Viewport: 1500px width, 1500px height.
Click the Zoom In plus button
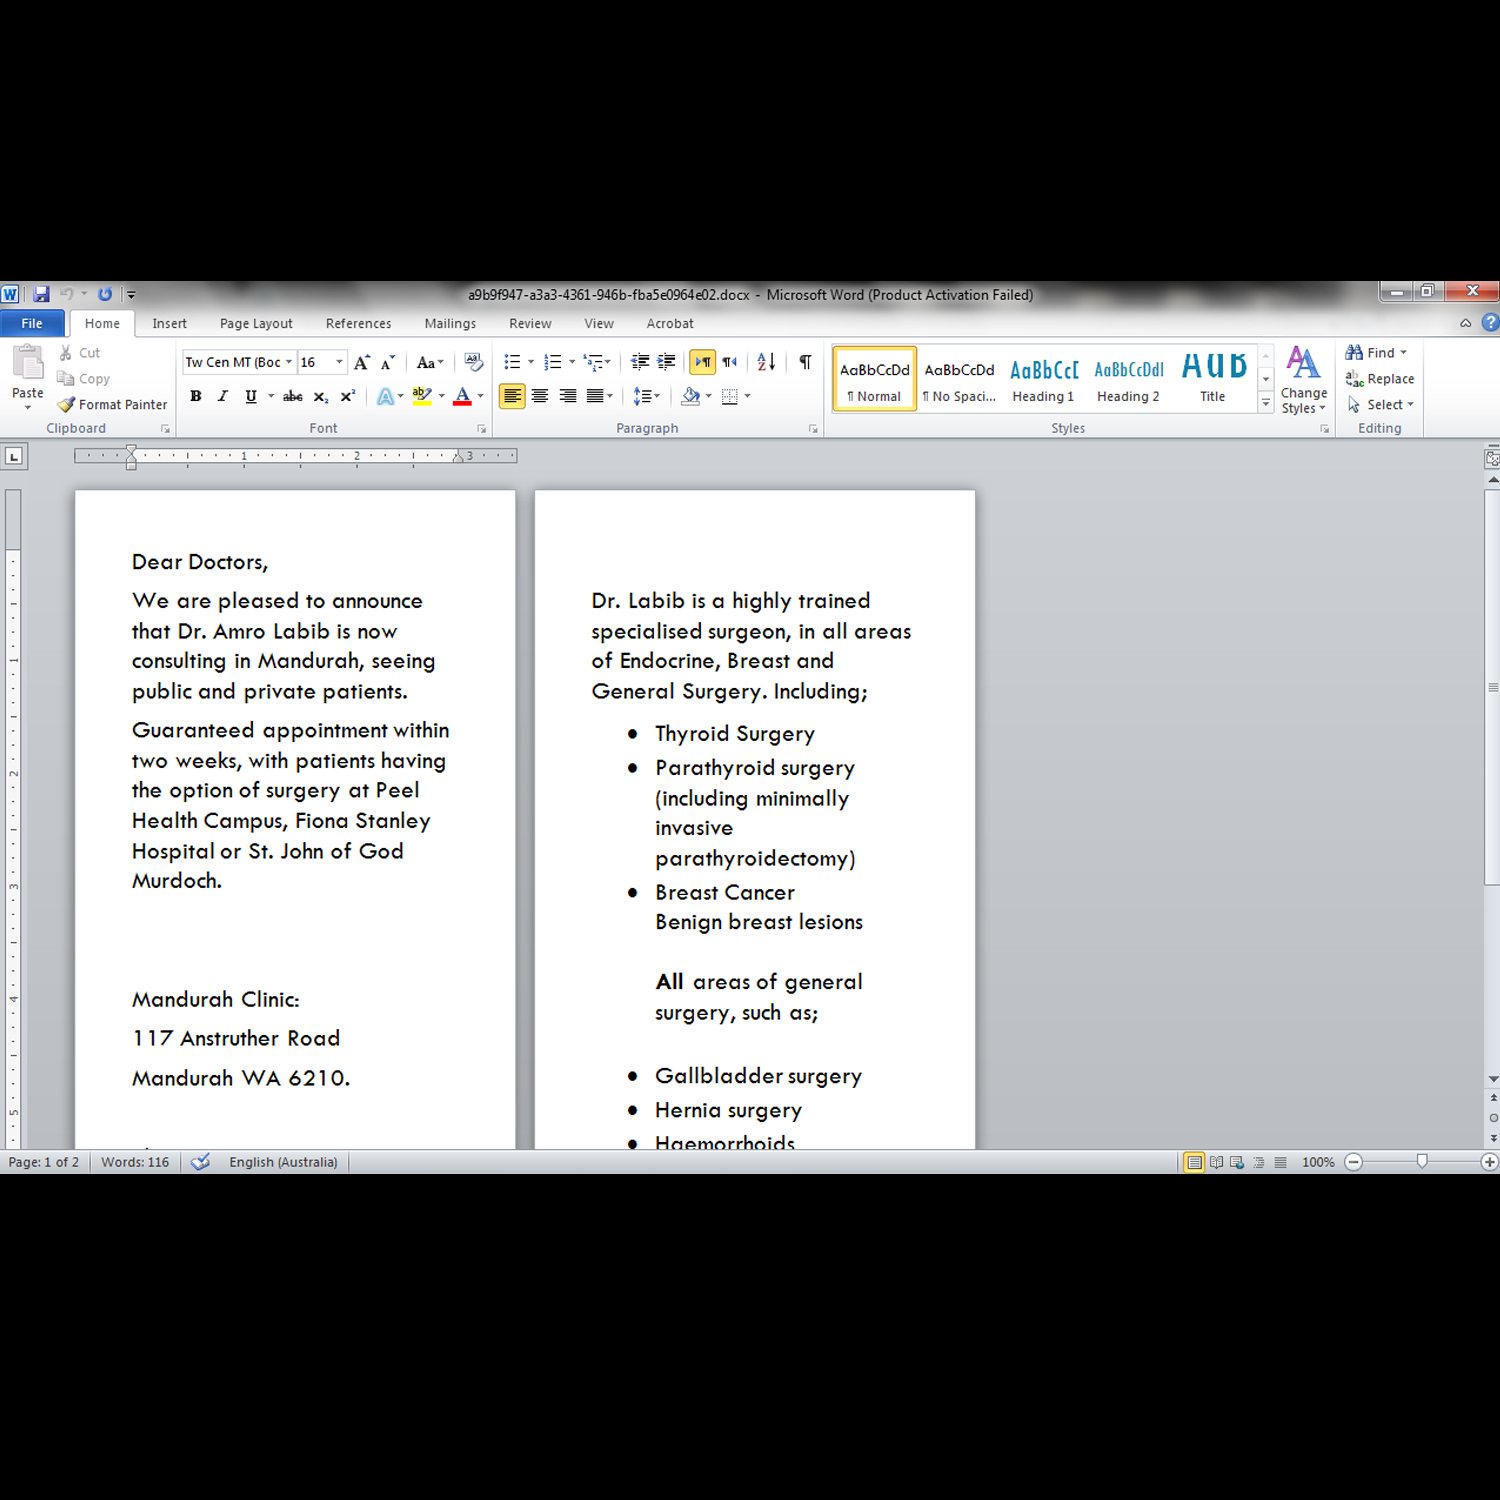pyautogui.click(x=1489, y=1162)
